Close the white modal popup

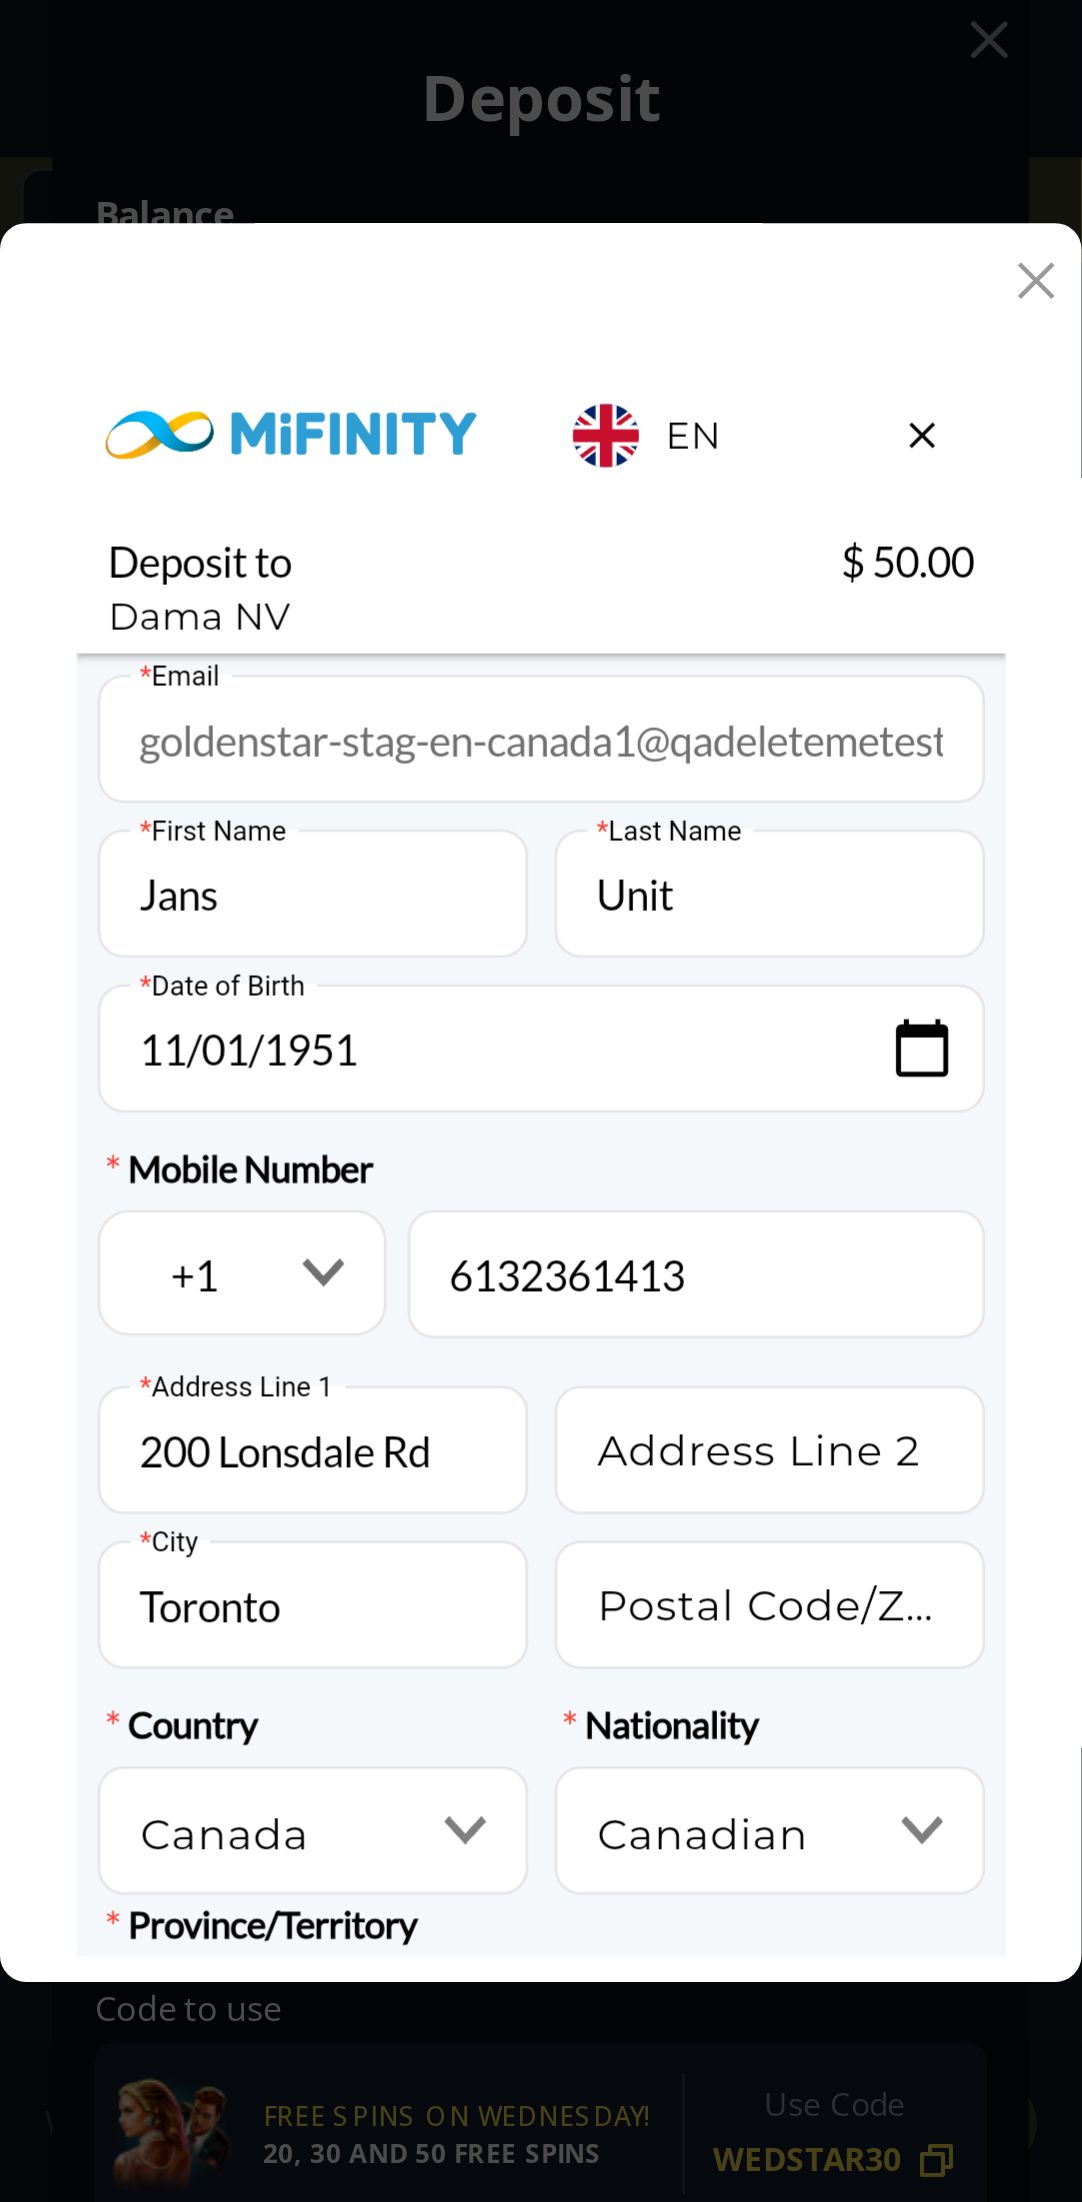coord(1035,281)
